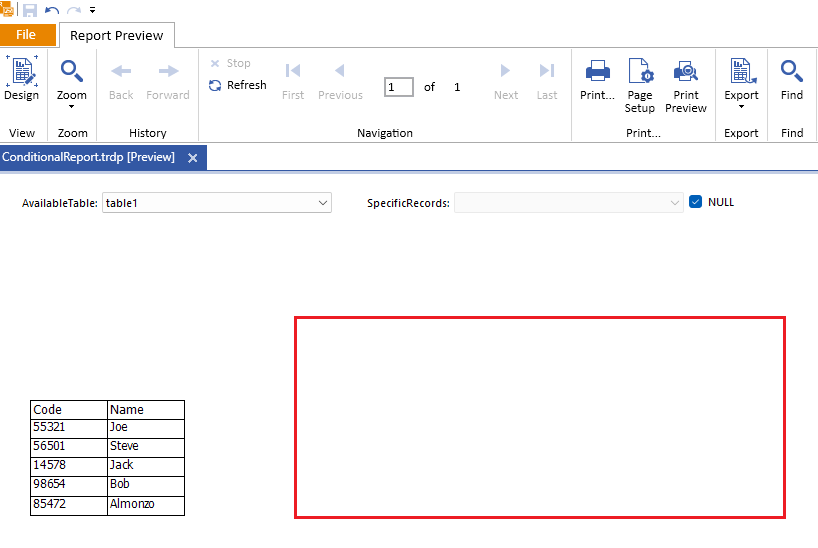This screenshot has height=548, width=818.
Task: Click the Code column header cell
Action: (69, 409)
